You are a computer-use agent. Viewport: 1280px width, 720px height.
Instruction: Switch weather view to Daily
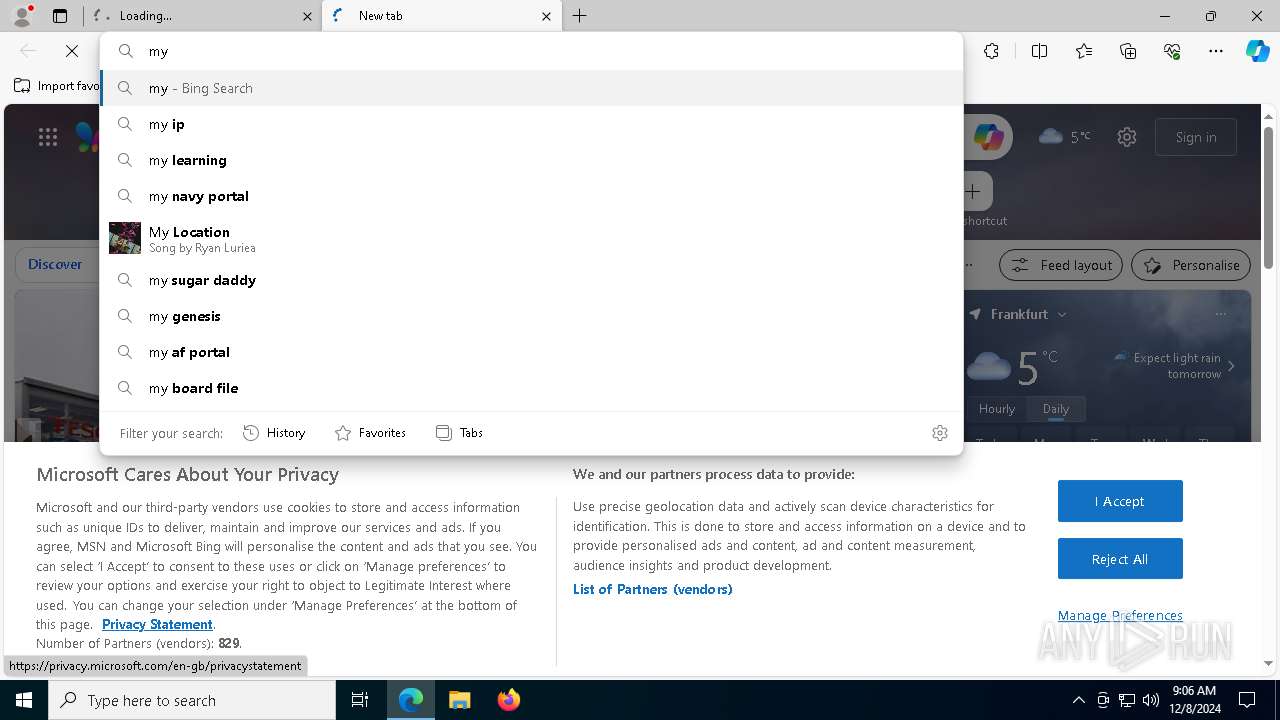(x=1056, y=408)
